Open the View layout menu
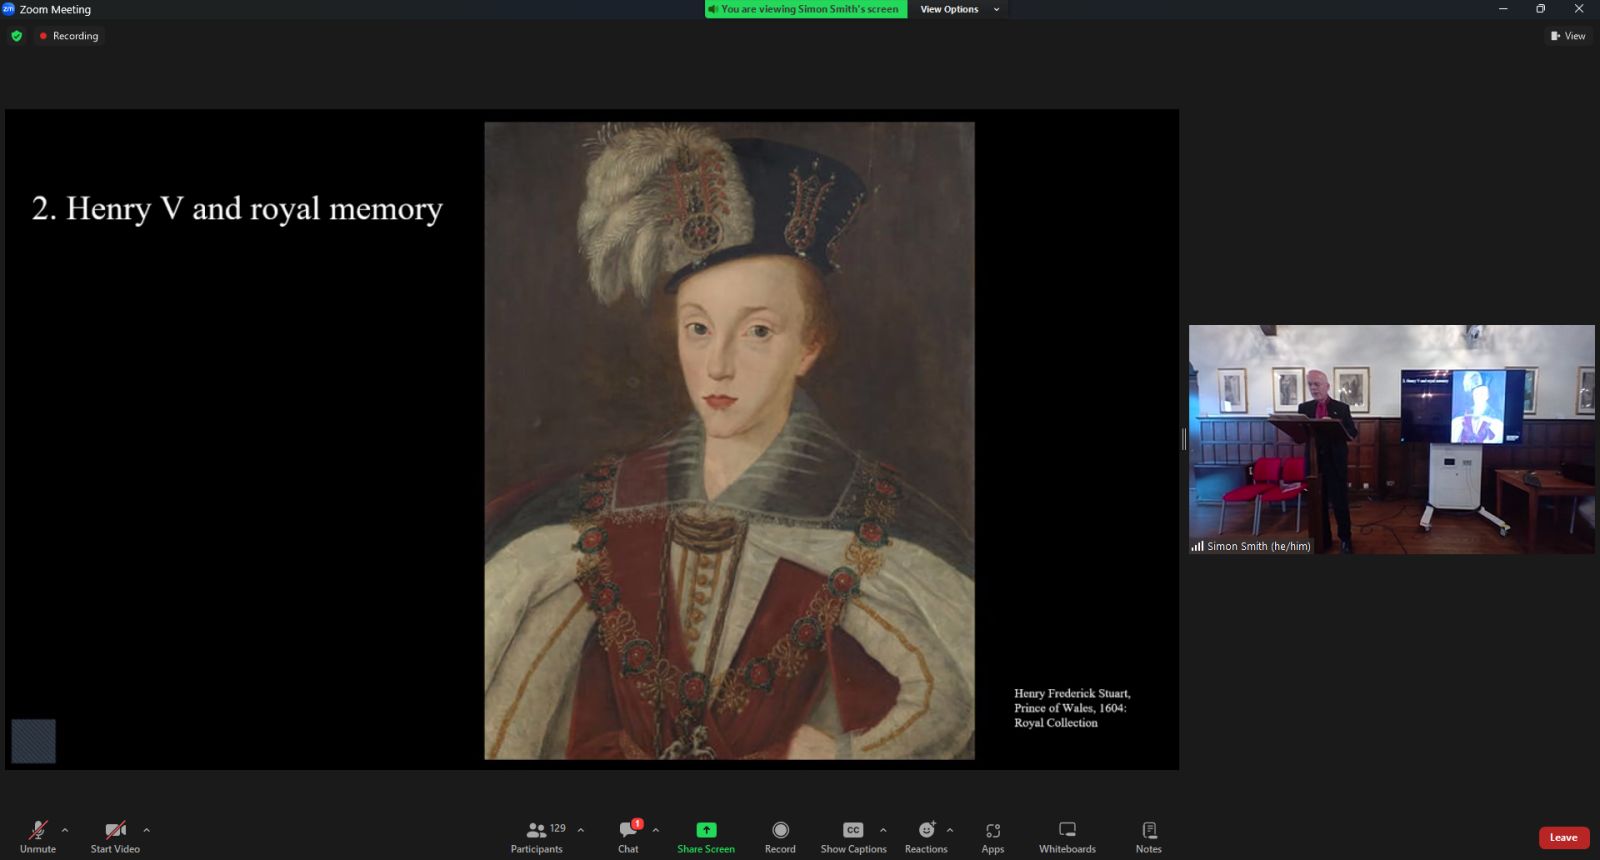 click(1568, 36)
